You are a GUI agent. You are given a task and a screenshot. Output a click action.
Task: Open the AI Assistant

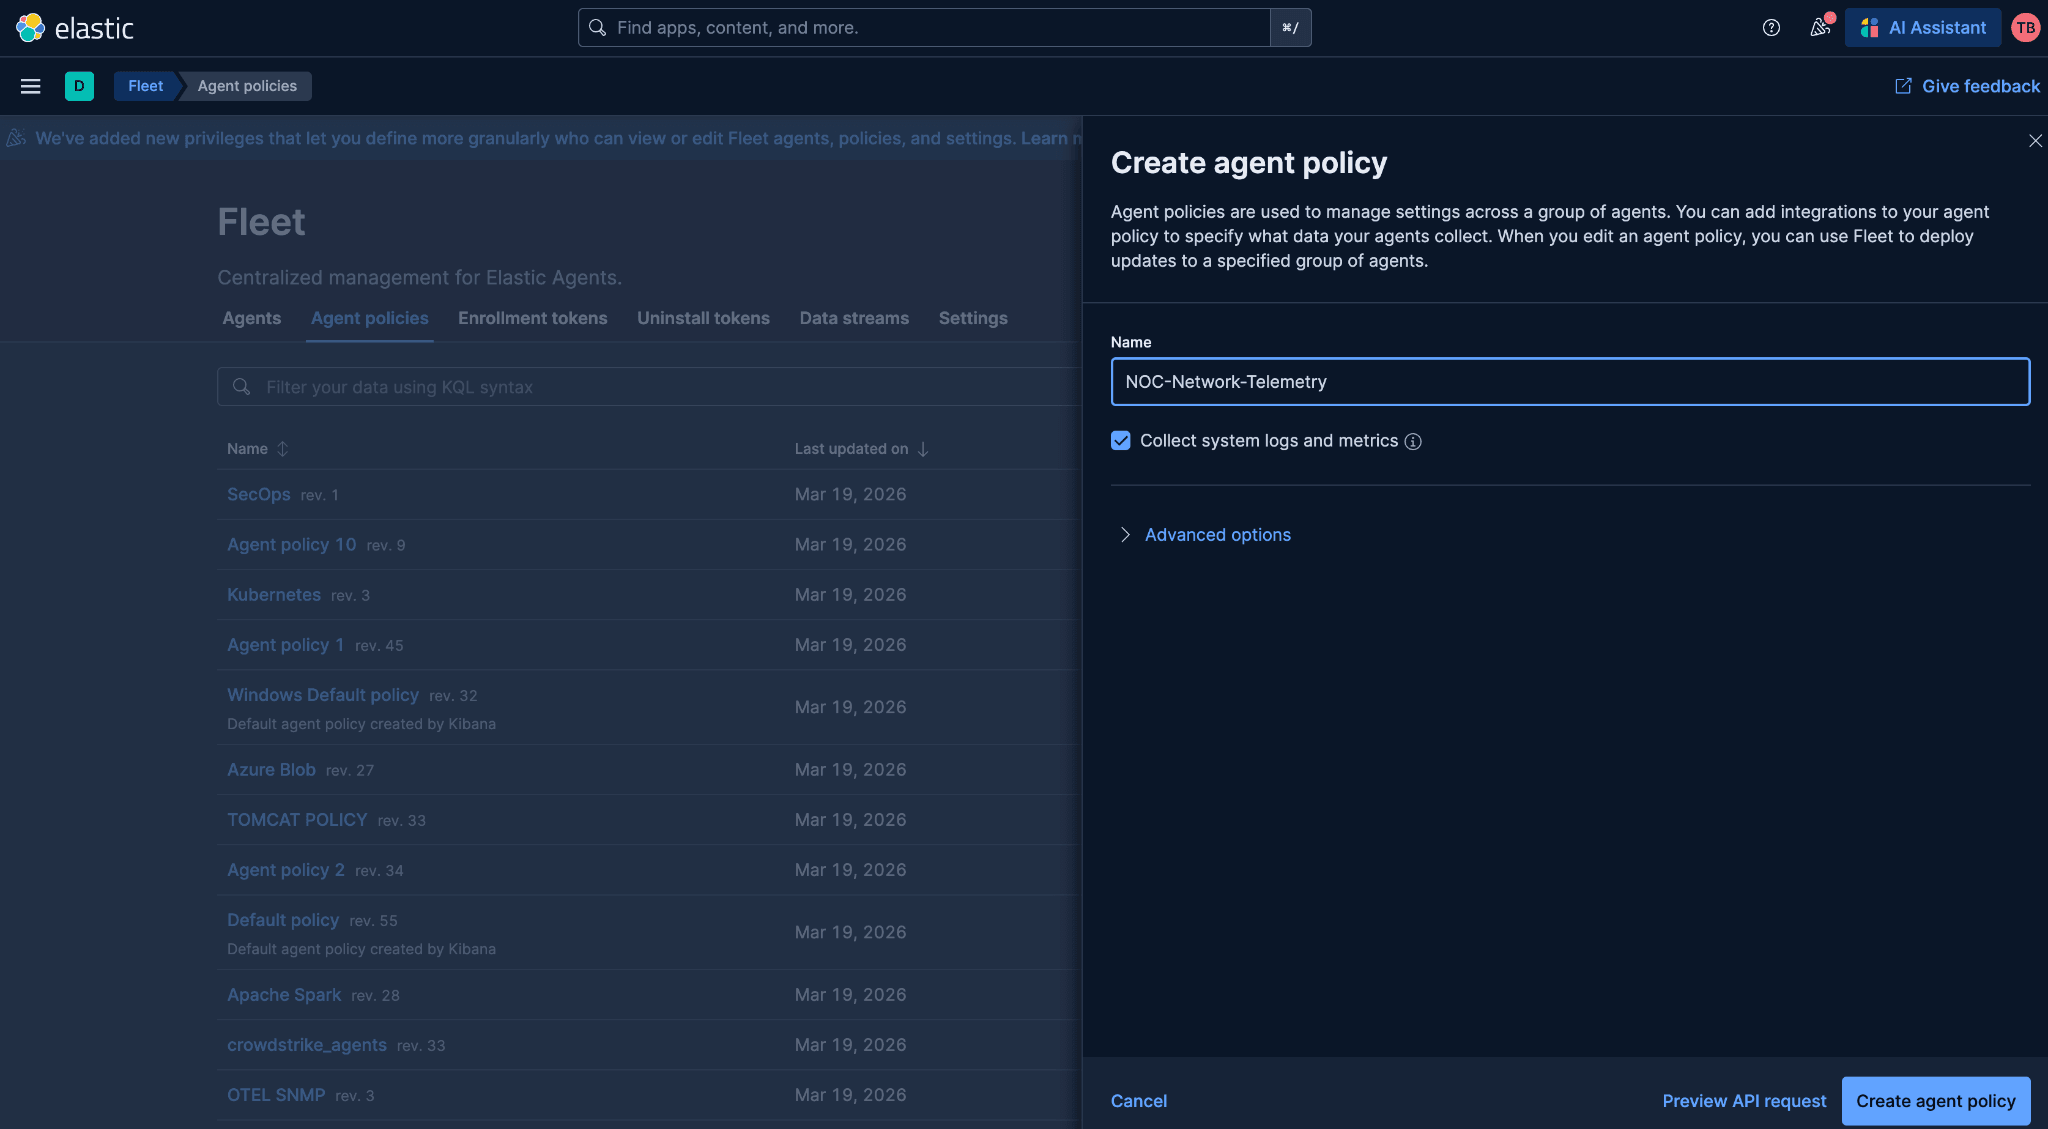[1923, 28]
